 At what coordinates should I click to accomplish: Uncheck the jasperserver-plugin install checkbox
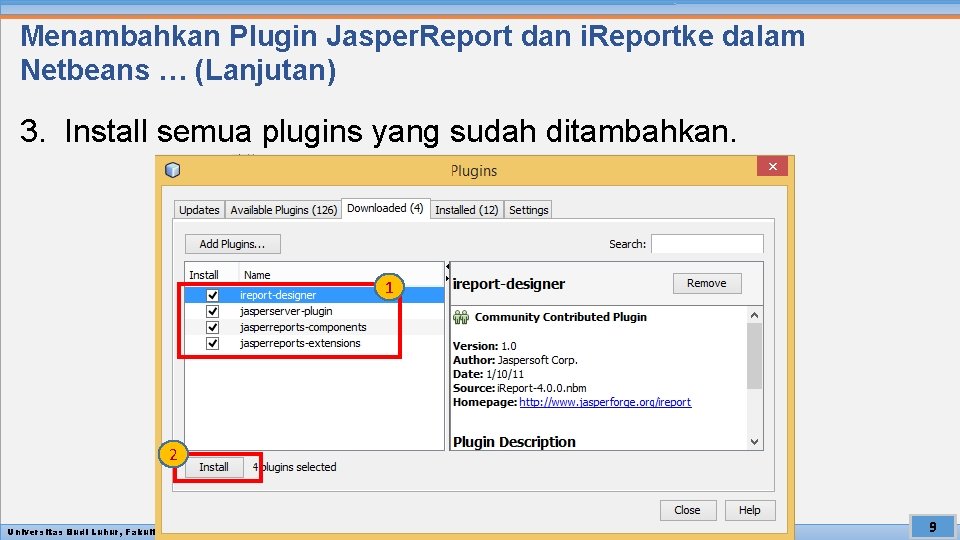(212, 311)
